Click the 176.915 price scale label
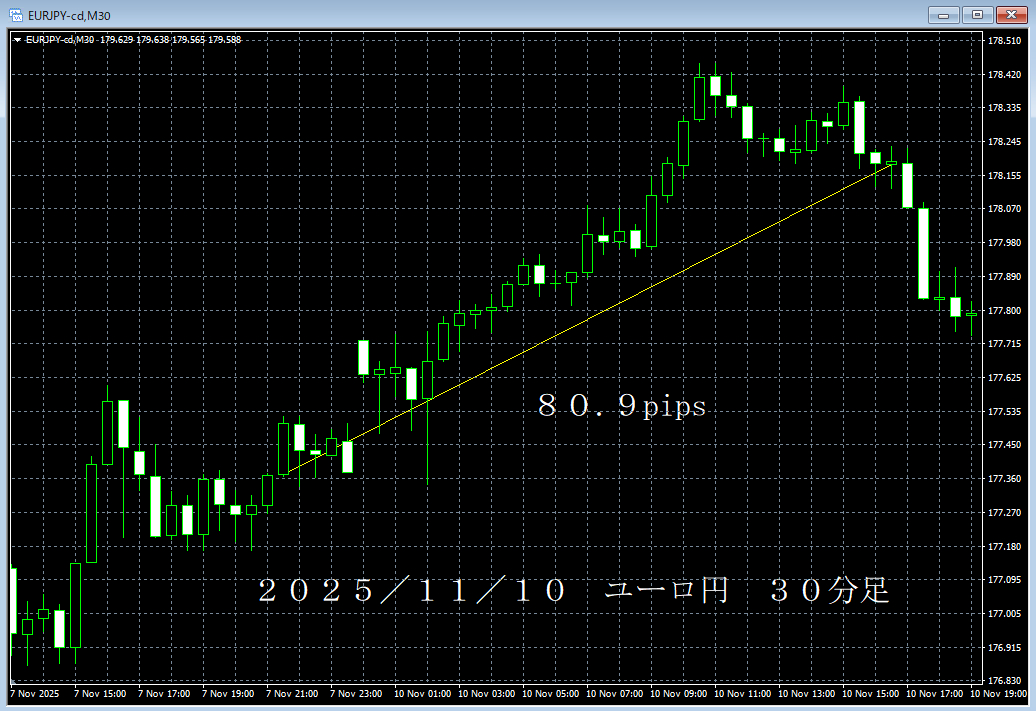Image resolution: width=1036 pixels, height=711 pixels. [x=1004, y=648]
